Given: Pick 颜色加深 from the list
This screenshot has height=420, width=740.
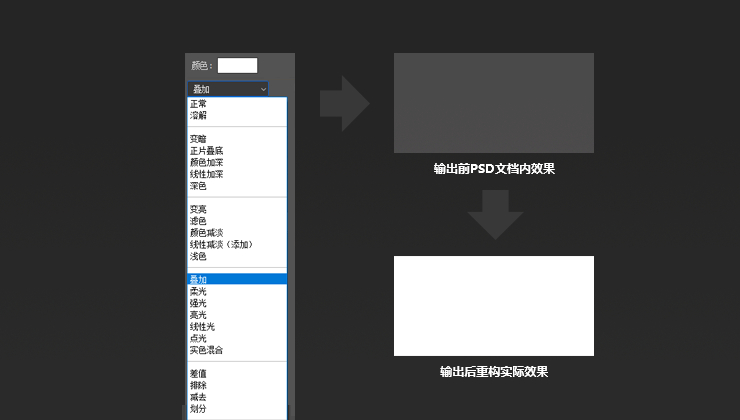Looking at the screenshot, I should (206, 162).
